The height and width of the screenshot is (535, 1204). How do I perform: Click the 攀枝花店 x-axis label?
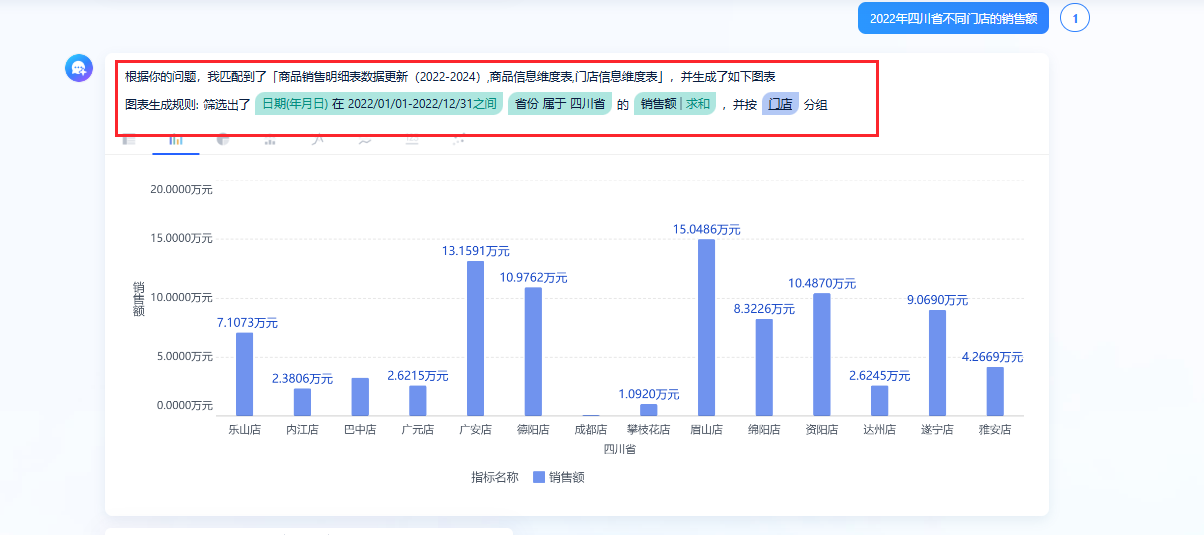tap(649, 430)
